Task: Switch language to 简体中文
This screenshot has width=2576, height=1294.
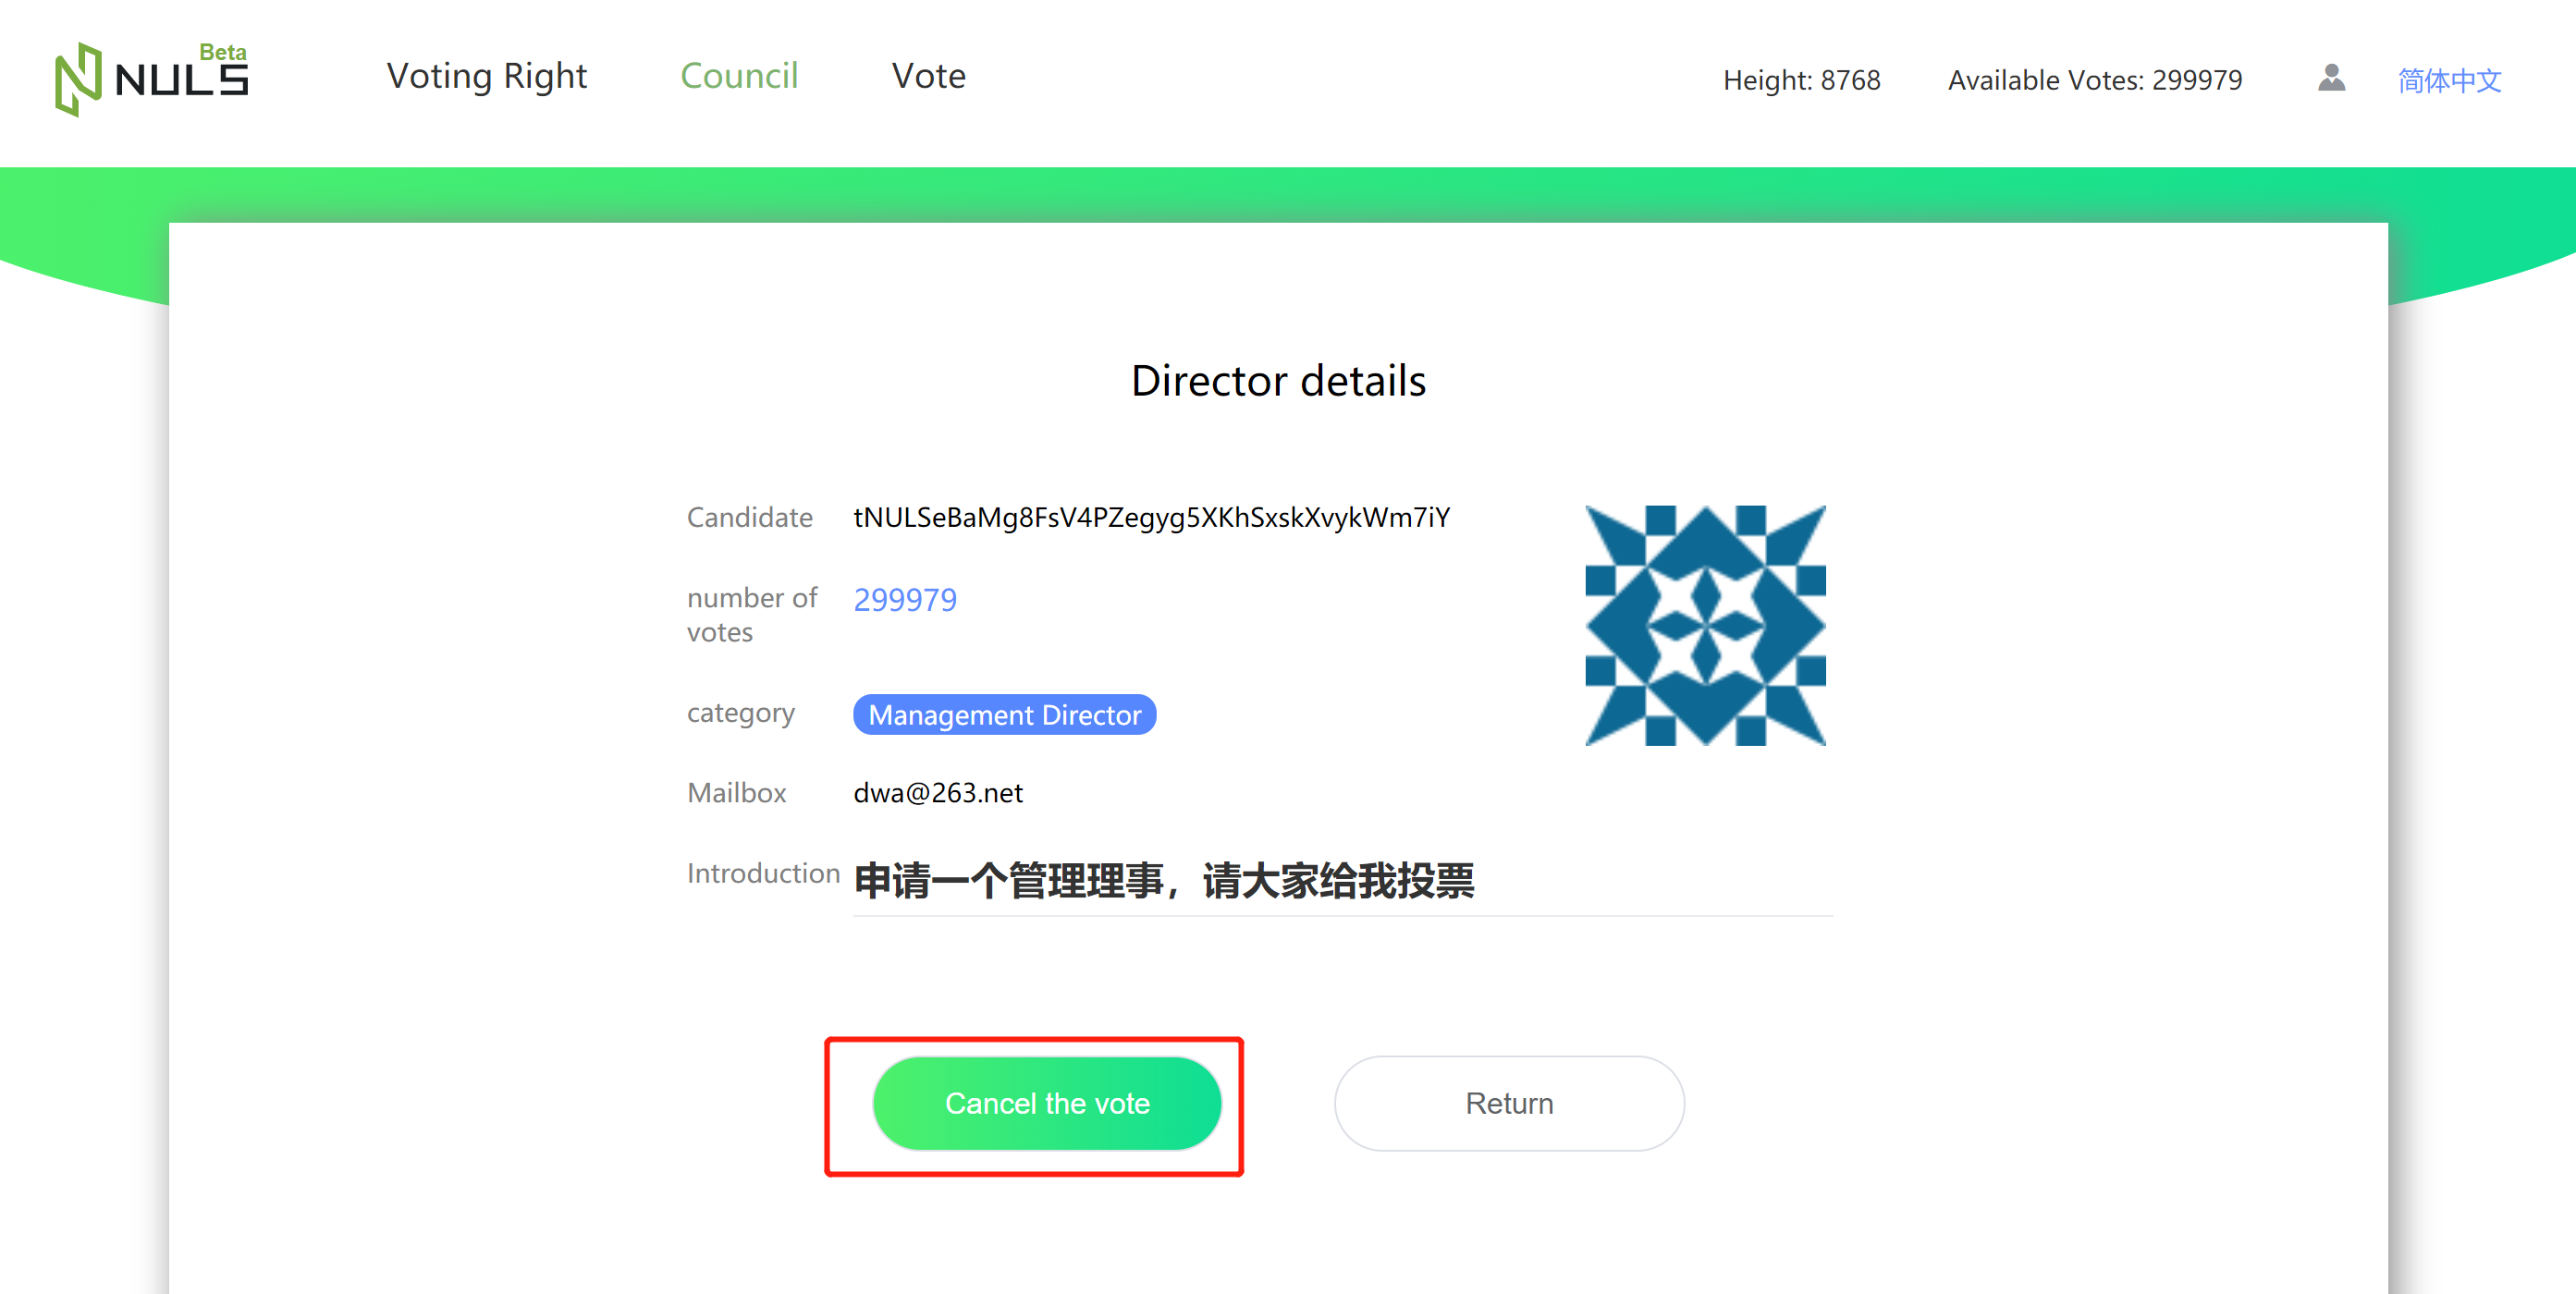Action: click(2449, 80)
